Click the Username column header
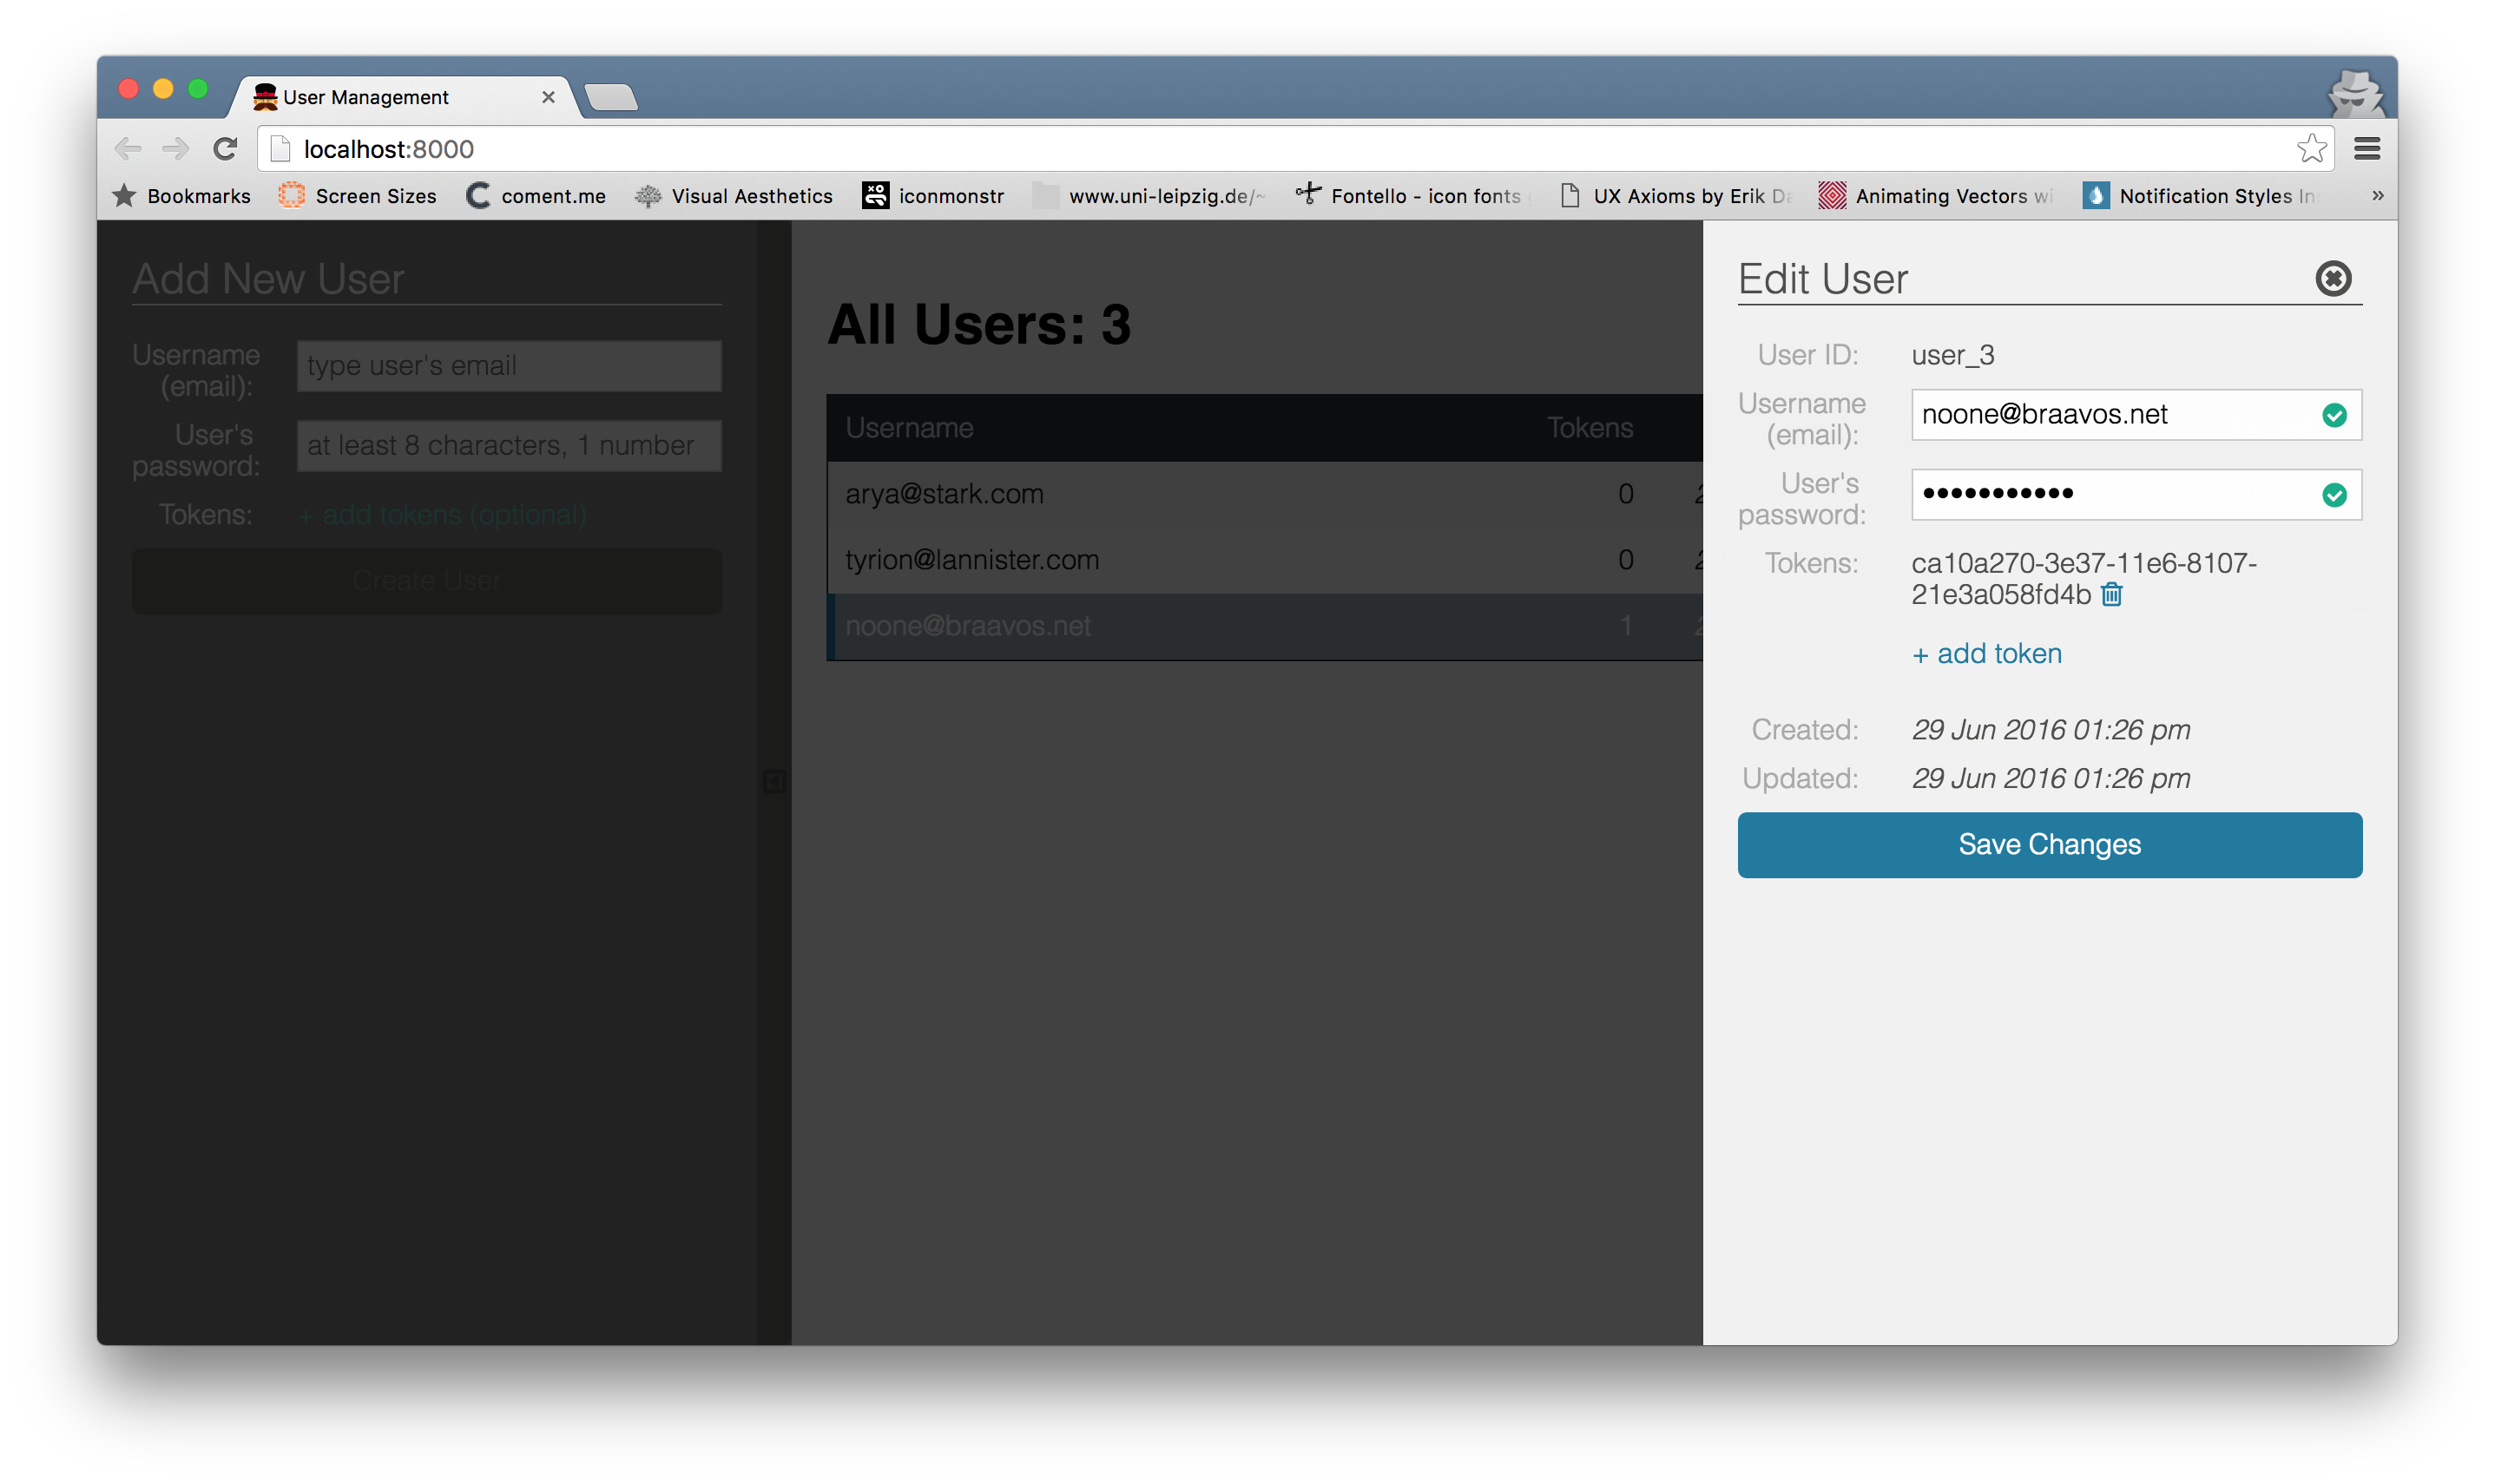Viewport: 2495px width, 1484px height. click(909, 428)
